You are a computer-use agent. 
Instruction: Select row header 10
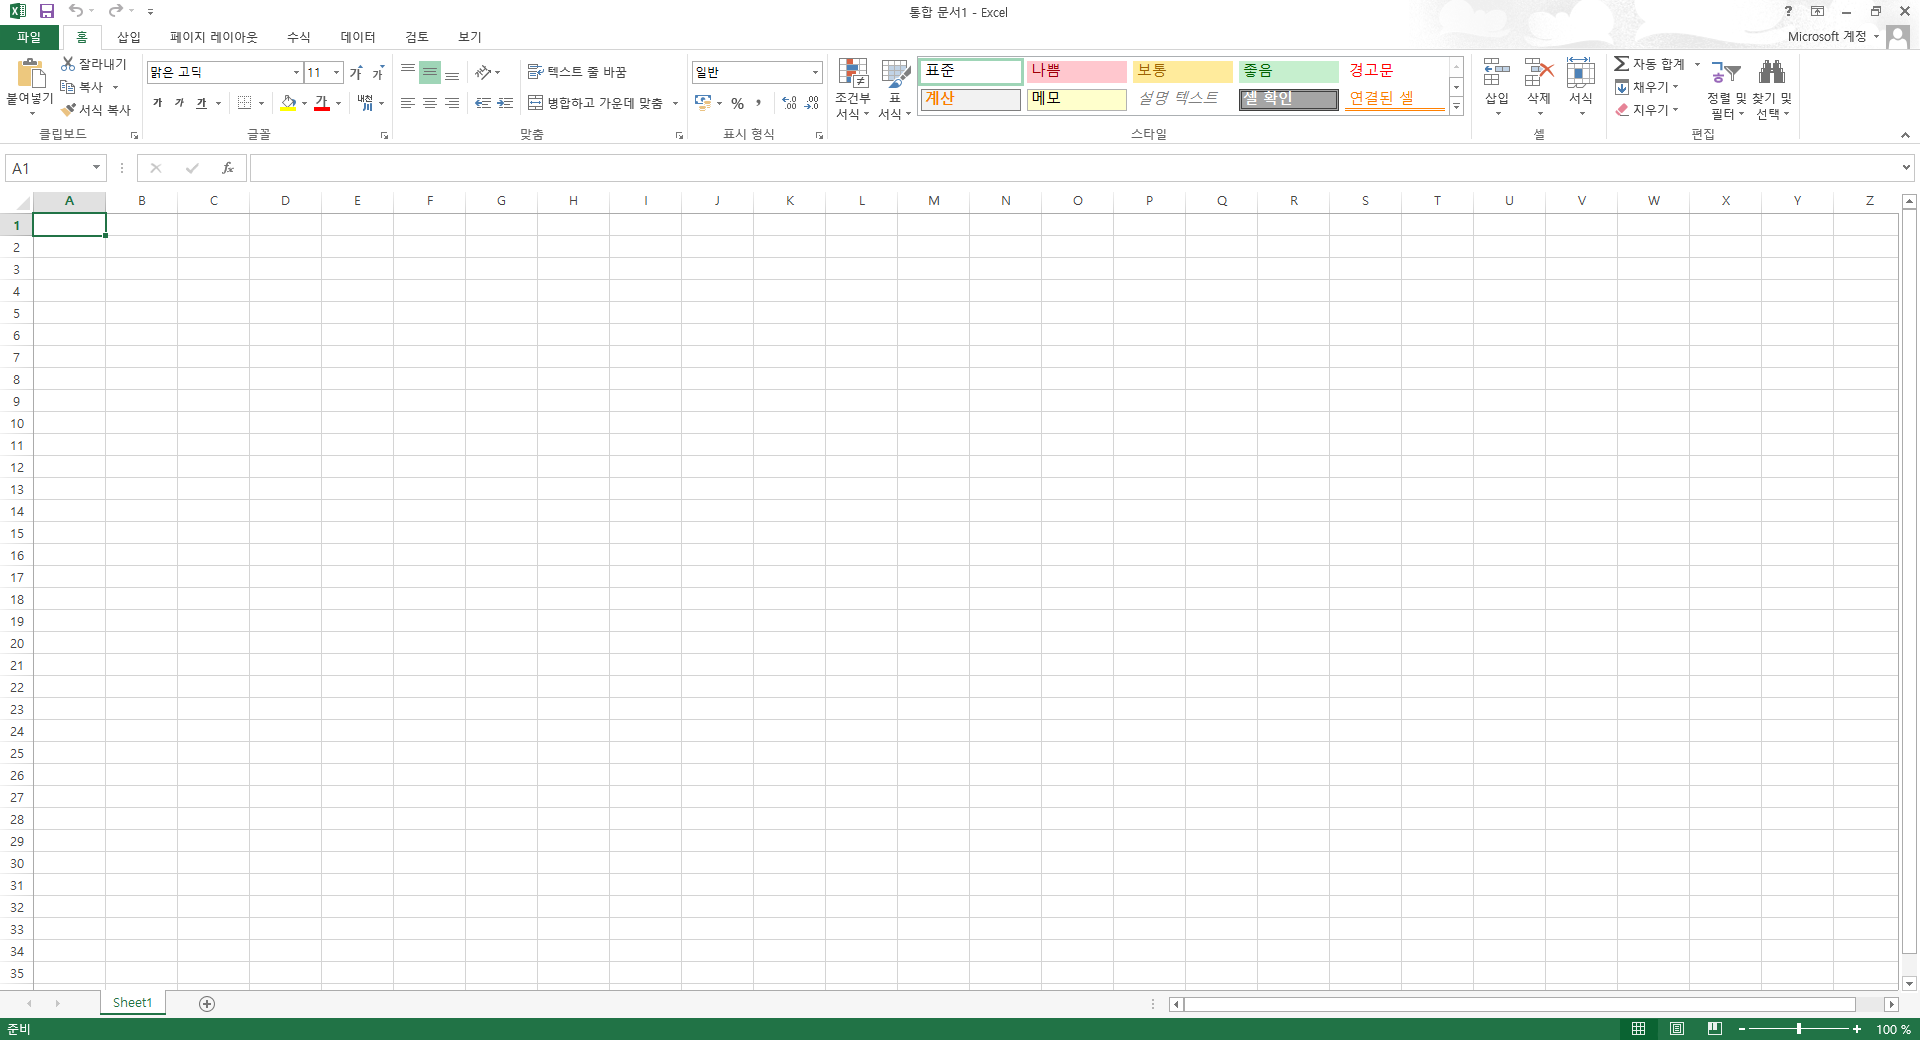pyautogui.click(x=17, y=424)
